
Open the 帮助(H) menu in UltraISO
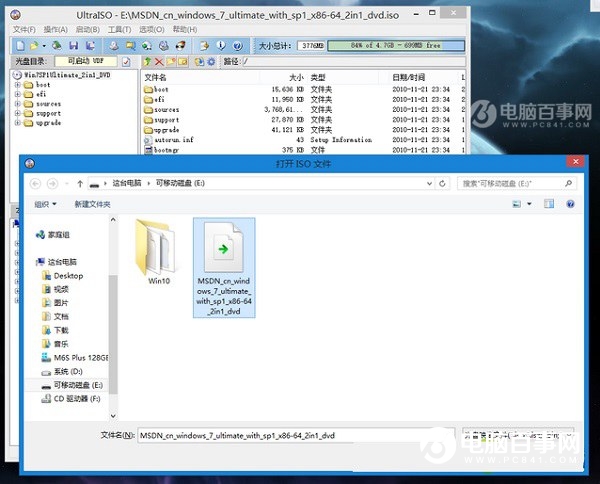[185, 29]
